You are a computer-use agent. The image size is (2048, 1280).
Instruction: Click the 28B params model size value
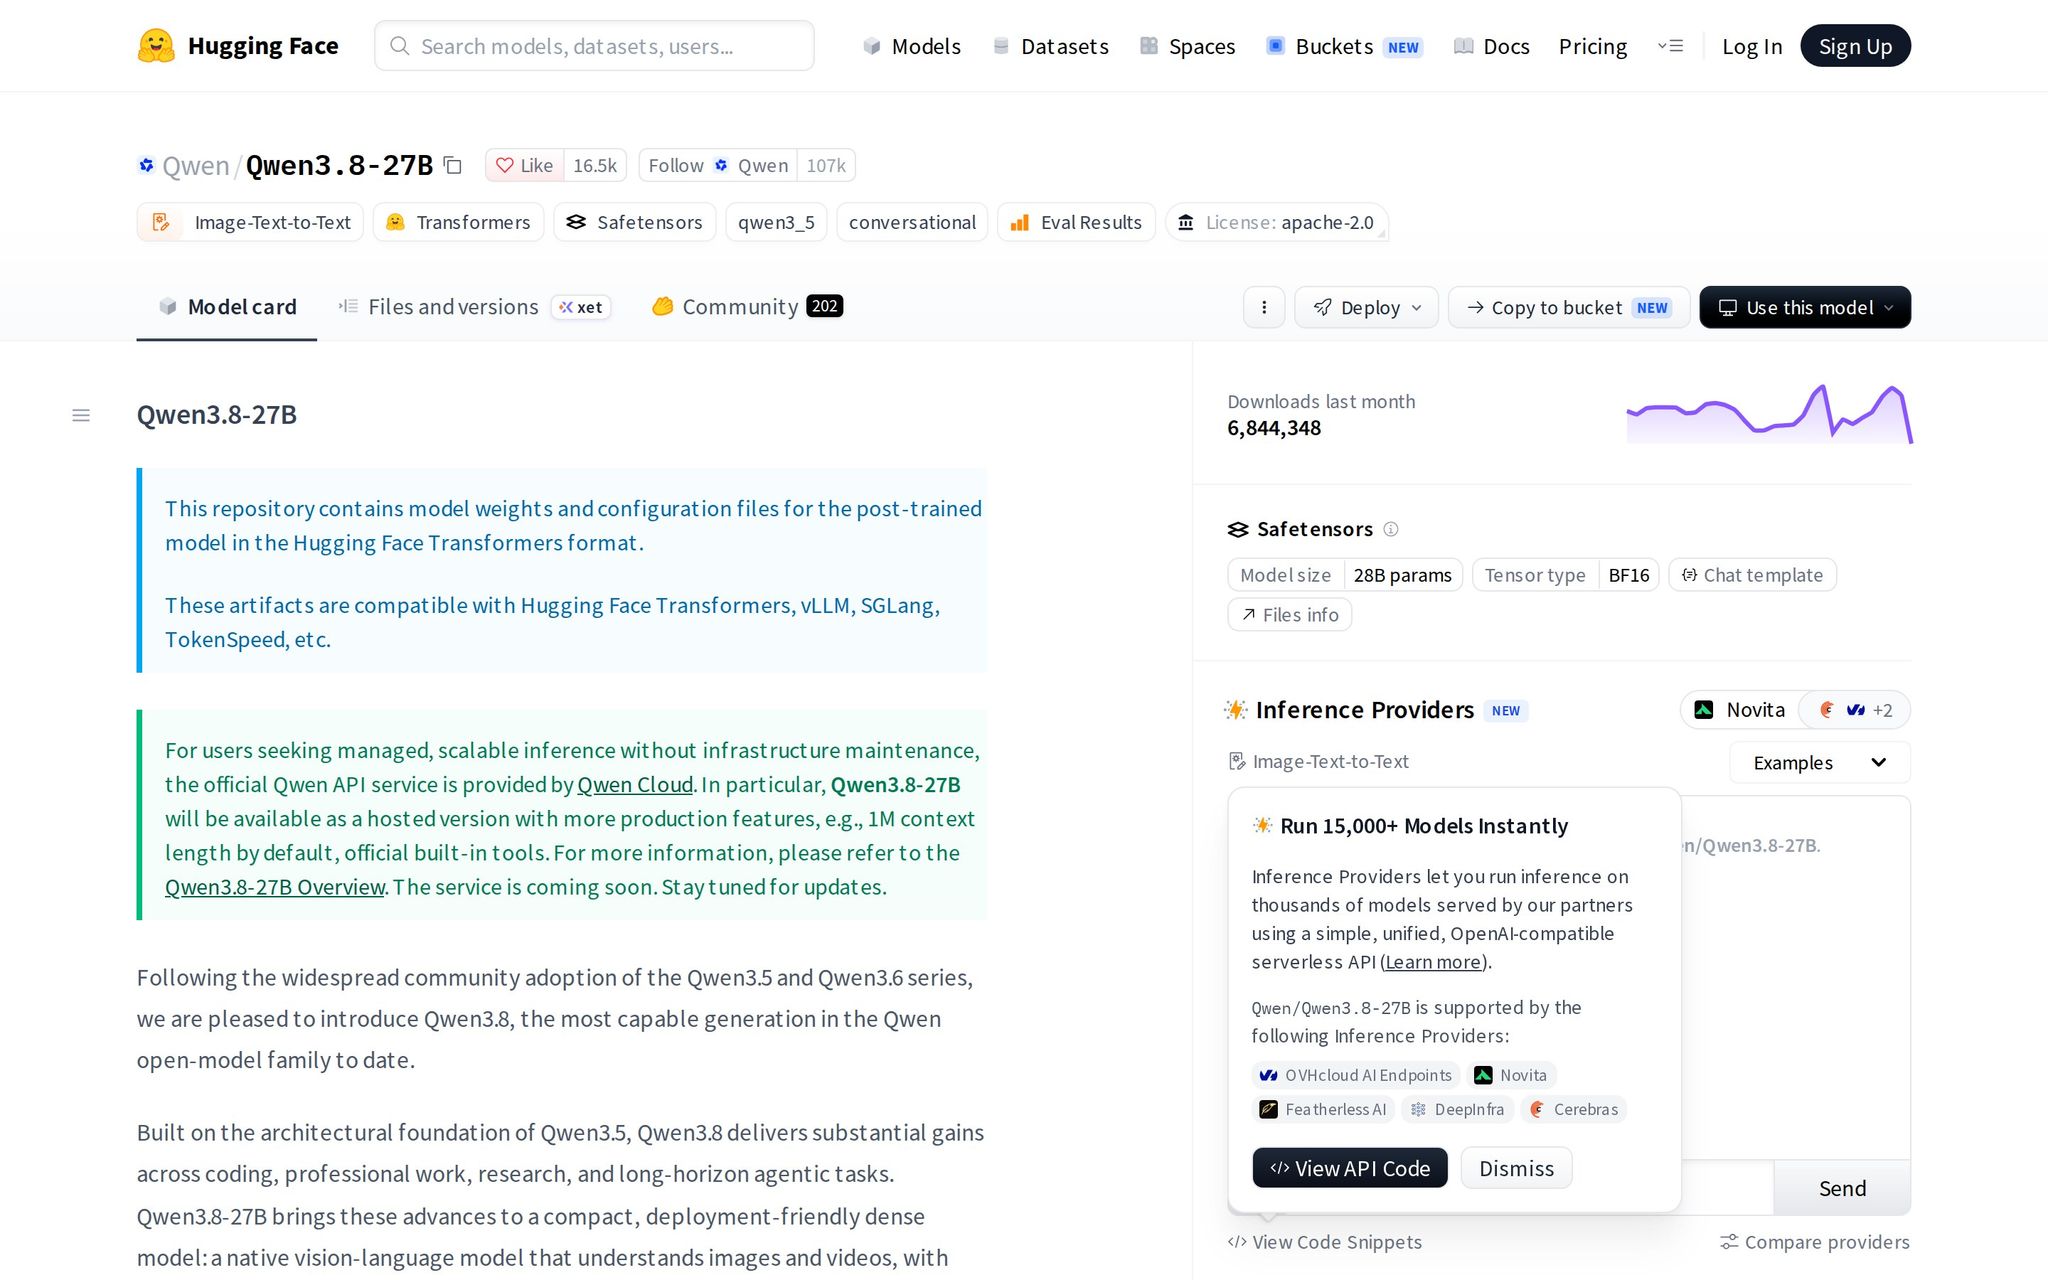(x=1403, y=575)
